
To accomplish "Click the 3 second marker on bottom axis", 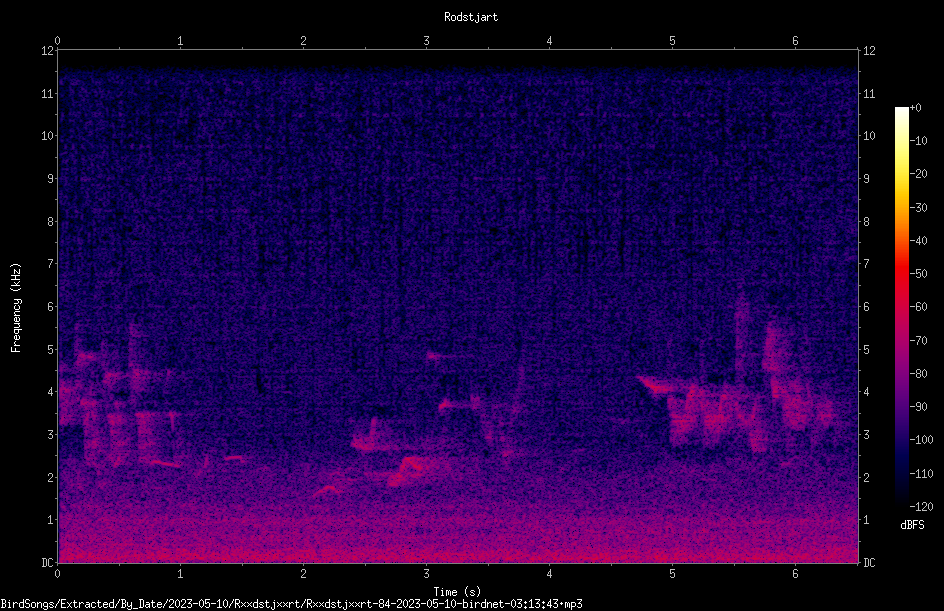I will pyautogui.click(x=426, y=574).
